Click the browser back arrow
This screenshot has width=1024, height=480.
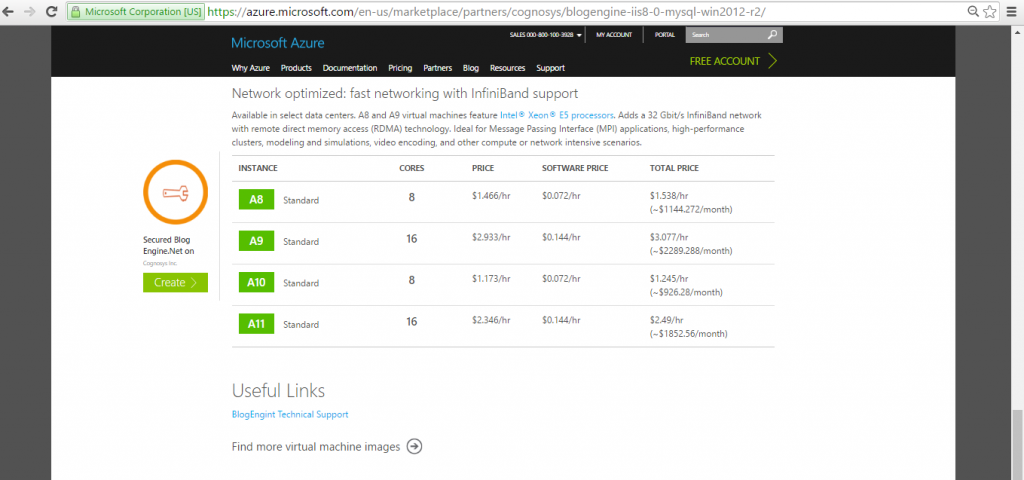pyautogui.click(x=11, y=12)
